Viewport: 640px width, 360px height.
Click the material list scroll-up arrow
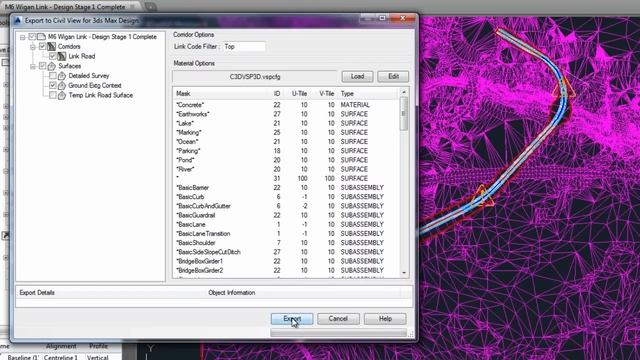(404, 92)
